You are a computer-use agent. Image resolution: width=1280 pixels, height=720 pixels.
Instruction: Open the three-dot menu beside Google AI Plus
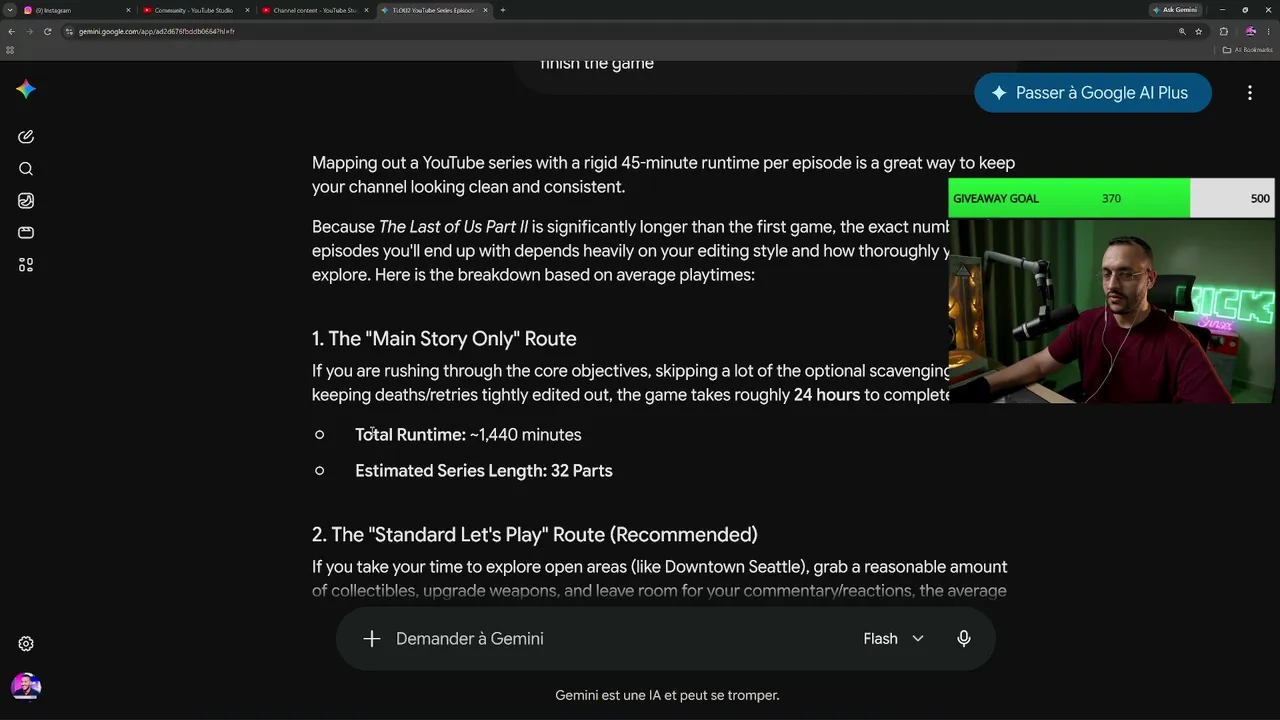point(1249,93)
